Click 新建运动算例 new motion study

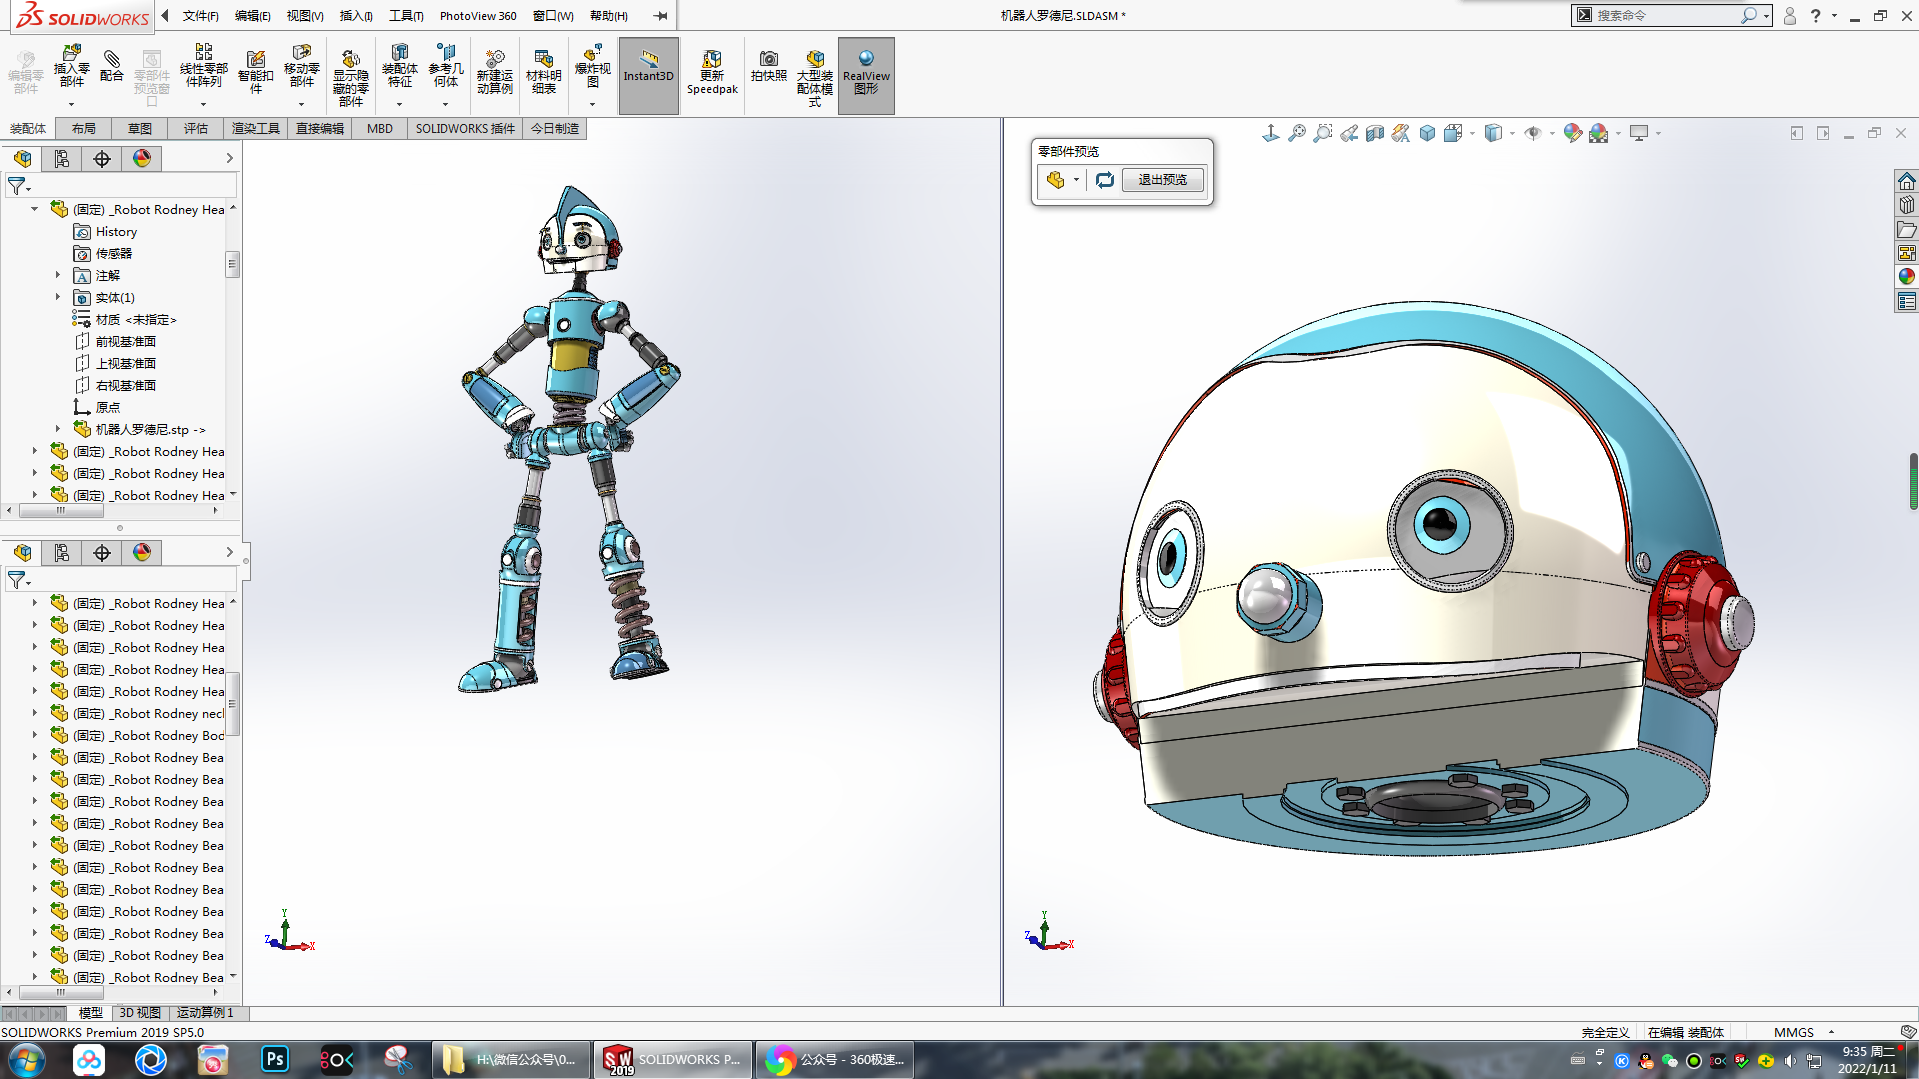[x=494, y=72]
